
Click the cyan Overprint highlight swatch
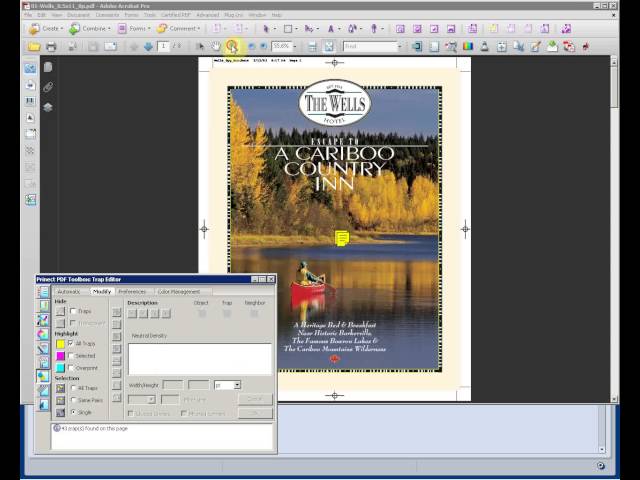click(x=60, y=368)
